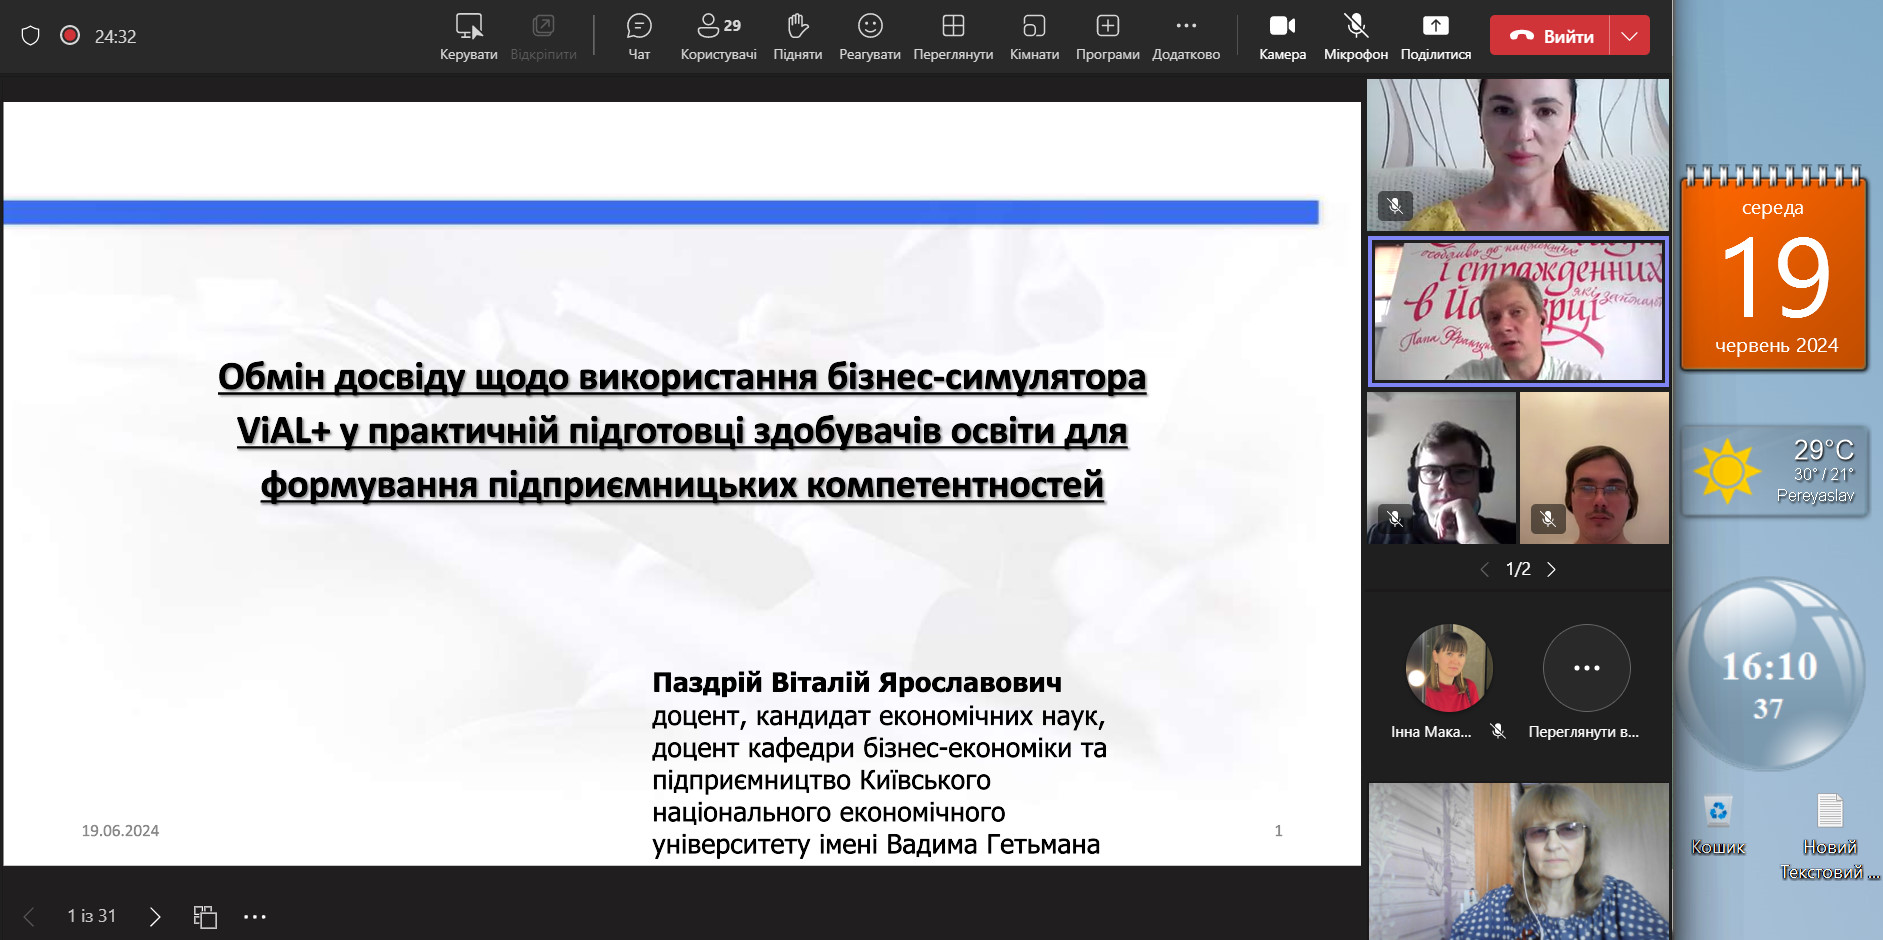Open slide options ellipsis below presentation

point(255,916)
